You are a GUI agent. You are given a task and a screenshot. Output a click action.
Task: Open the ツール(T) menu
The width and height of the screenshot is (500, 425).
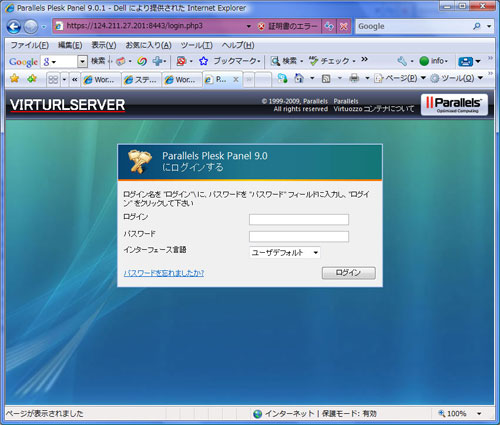coord(196,45)
